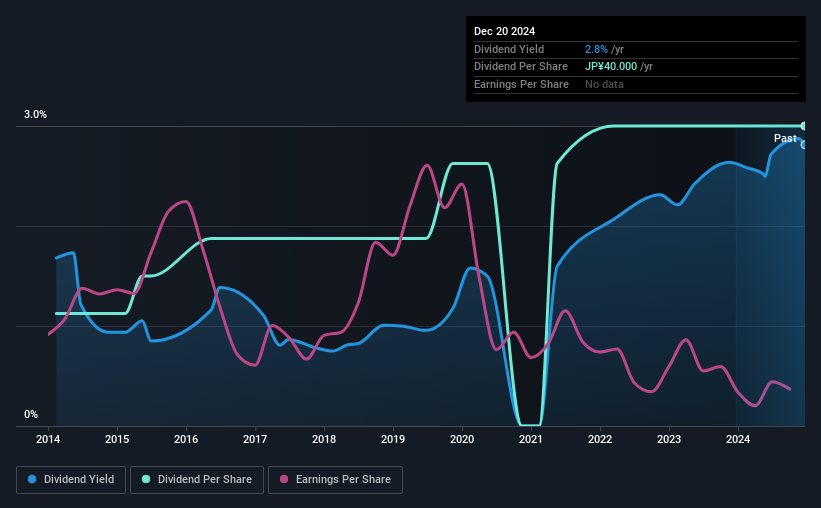Click the Past label on the chart

(785, 138)
